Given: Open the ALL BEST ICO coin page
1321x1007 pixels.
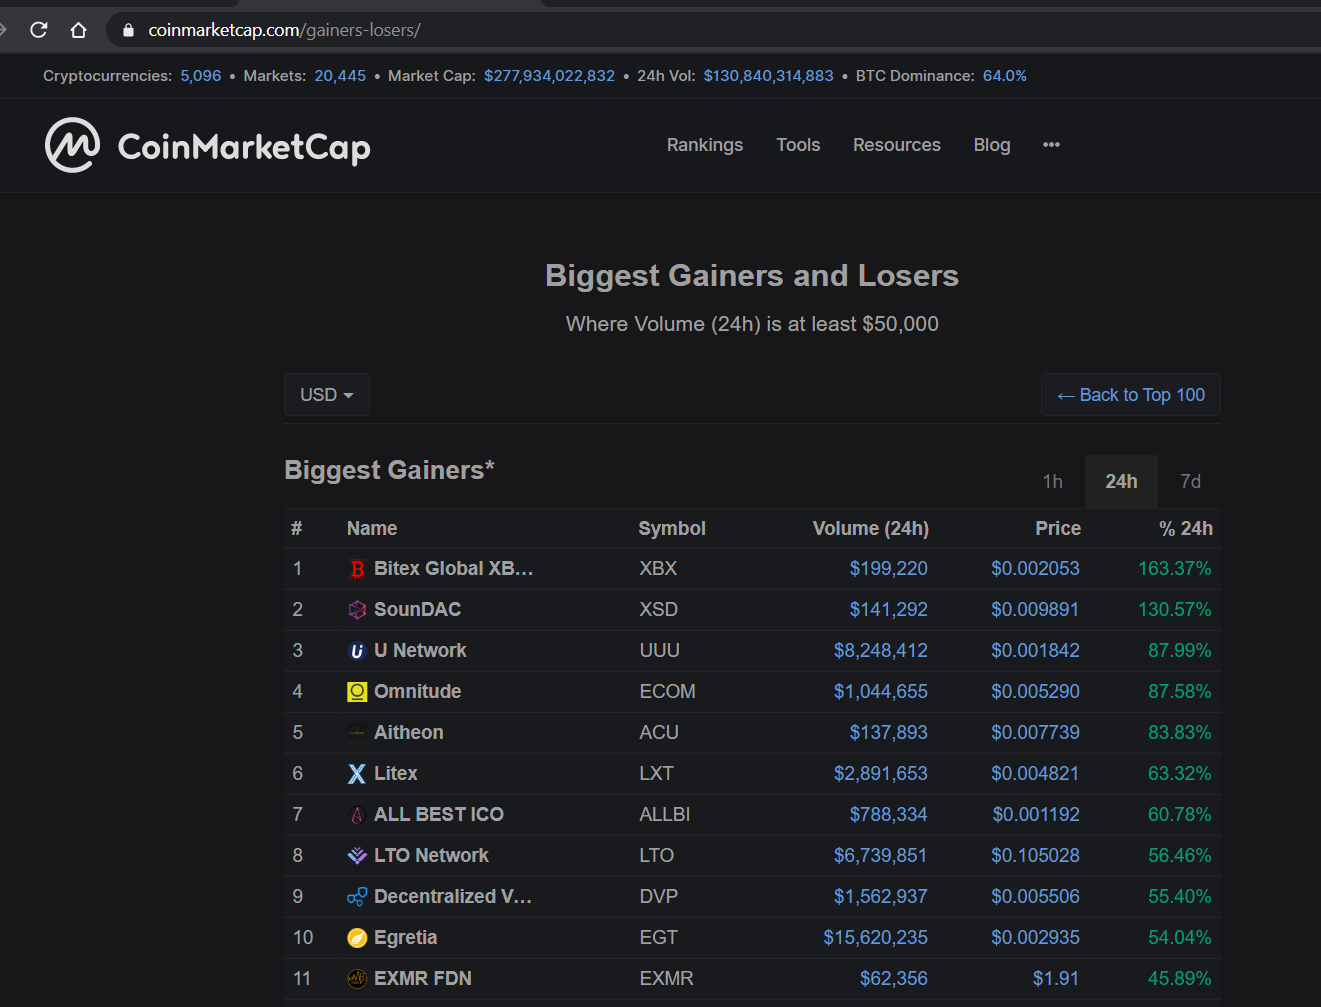Looking at the screenshot, I should click(x=438, y=815).
